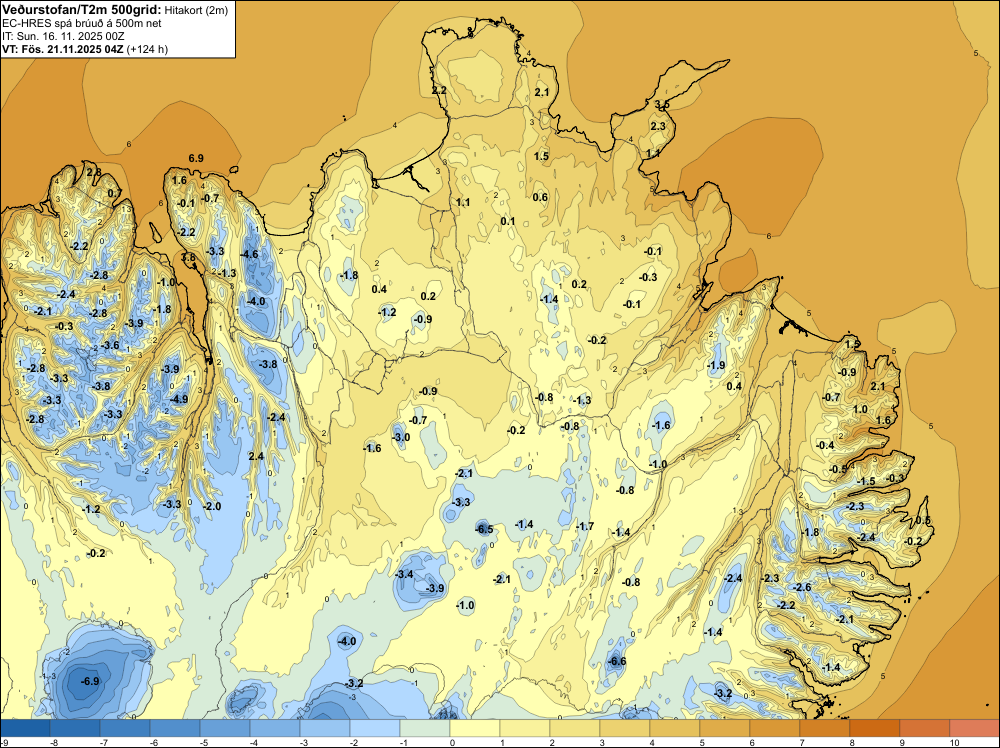Click the legend tick label 0

click(452, 742)
